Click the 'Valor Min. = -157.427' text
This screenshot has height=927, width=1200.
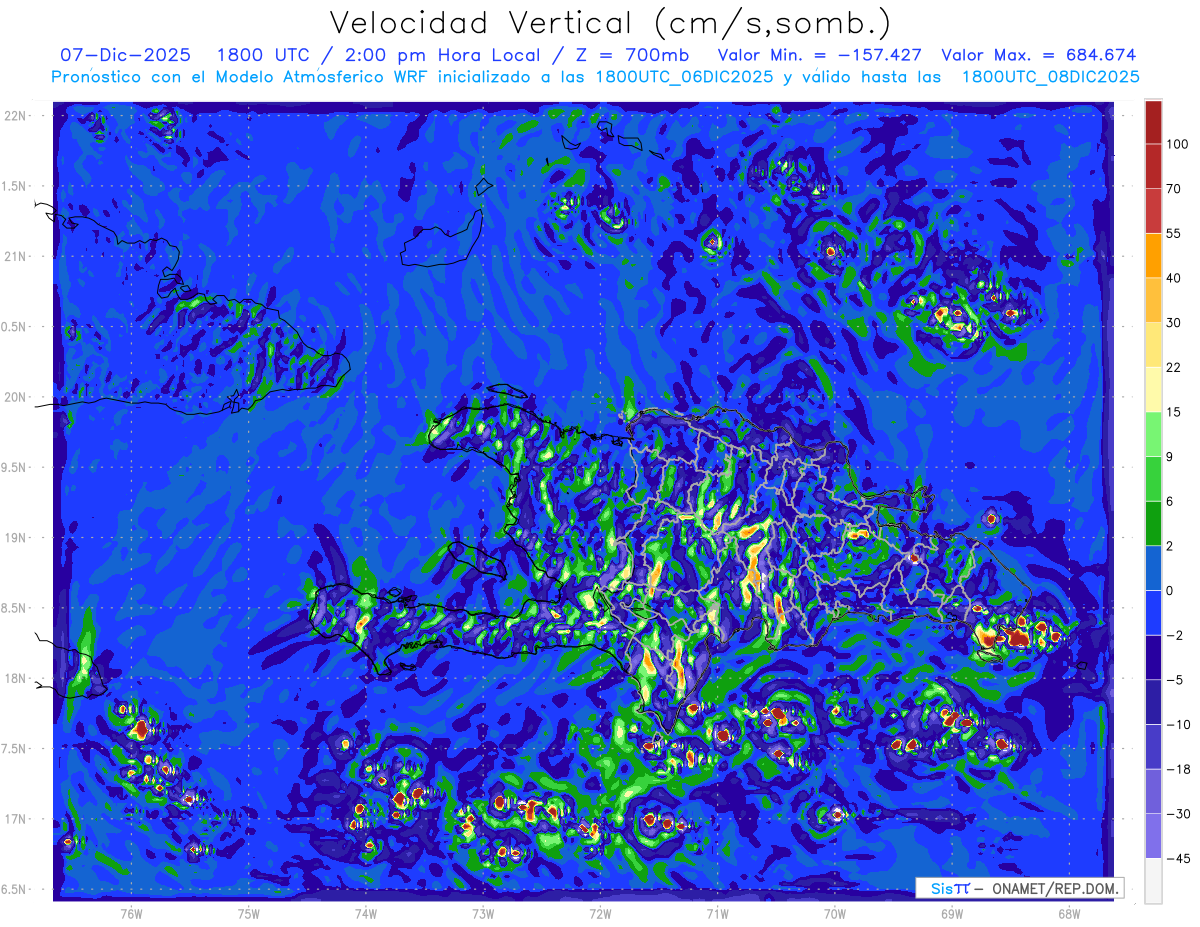820,55
